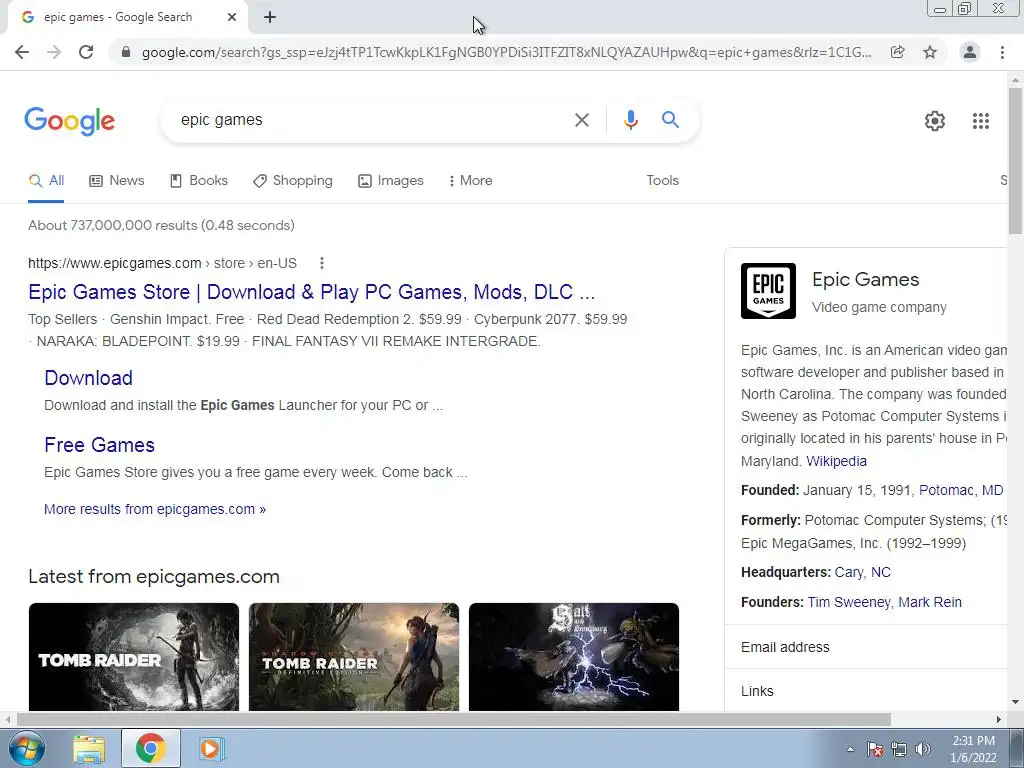The image size is (1024, 768).
Task: Submit search with the magnifier icon
Action: point(670,120)
